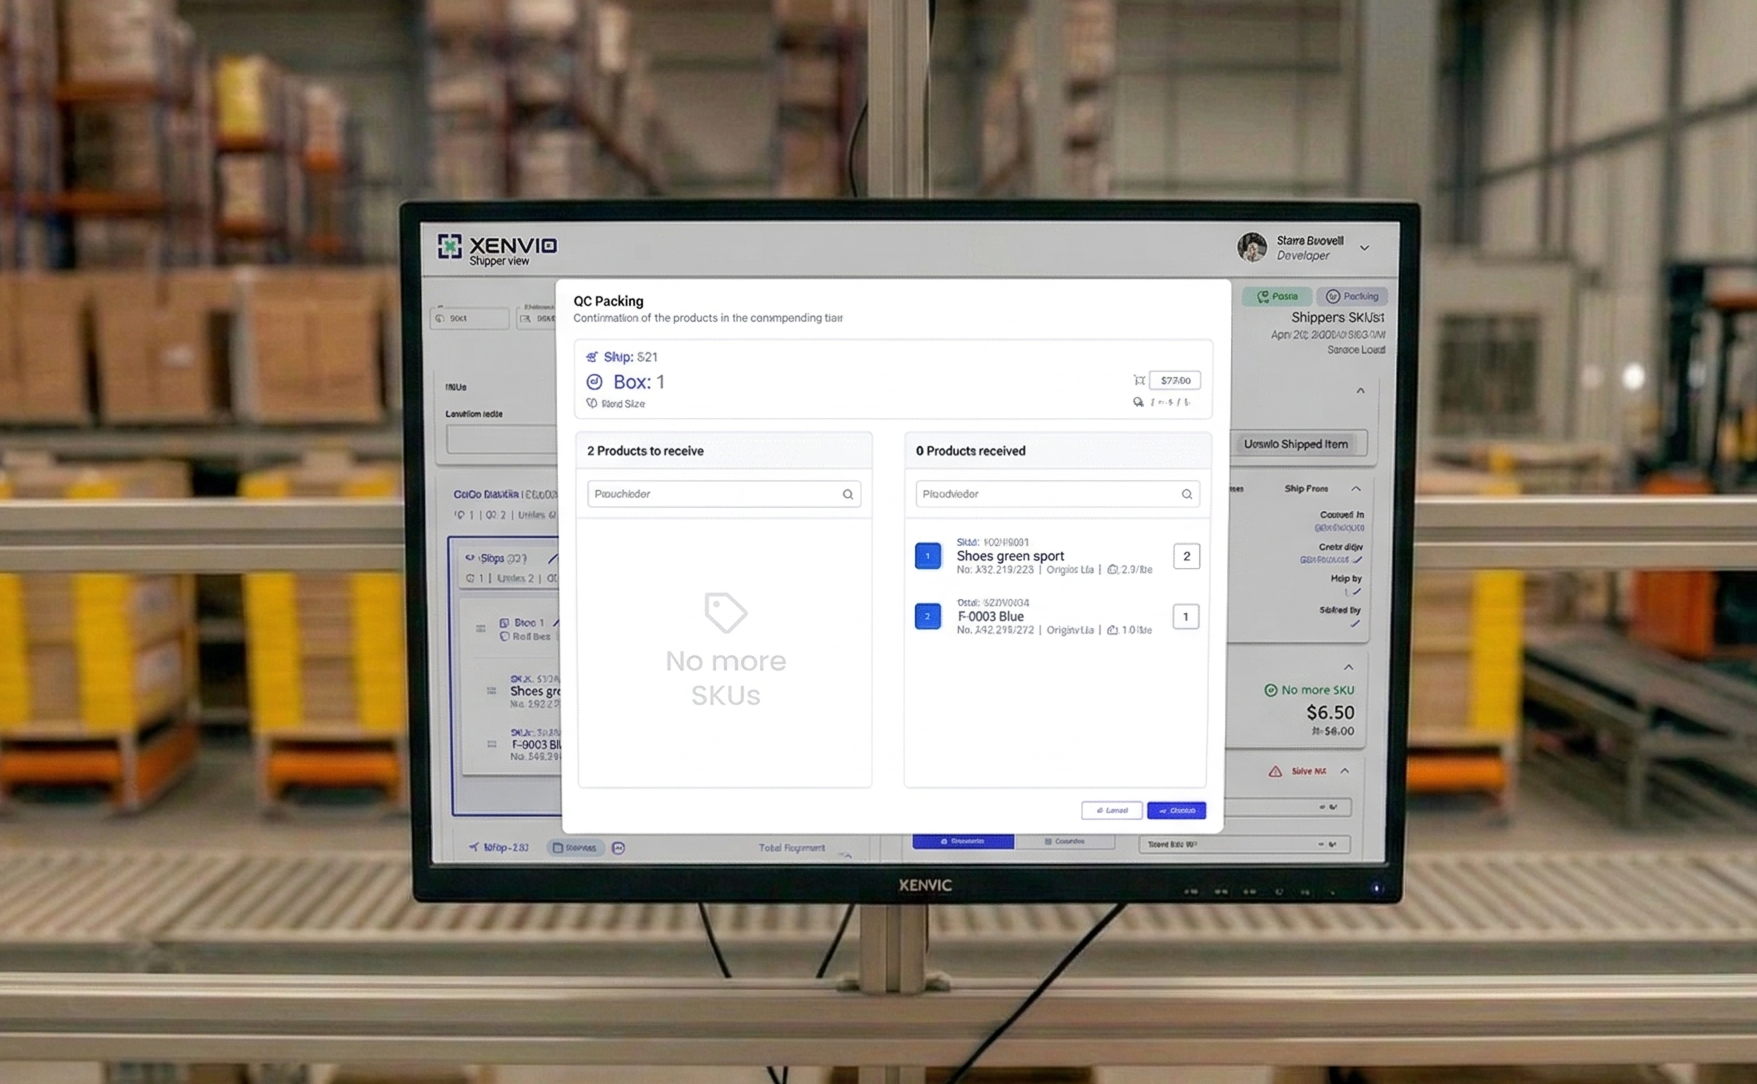
Task: Click the tag icon above No more SKUs
Action: point(725,612)
